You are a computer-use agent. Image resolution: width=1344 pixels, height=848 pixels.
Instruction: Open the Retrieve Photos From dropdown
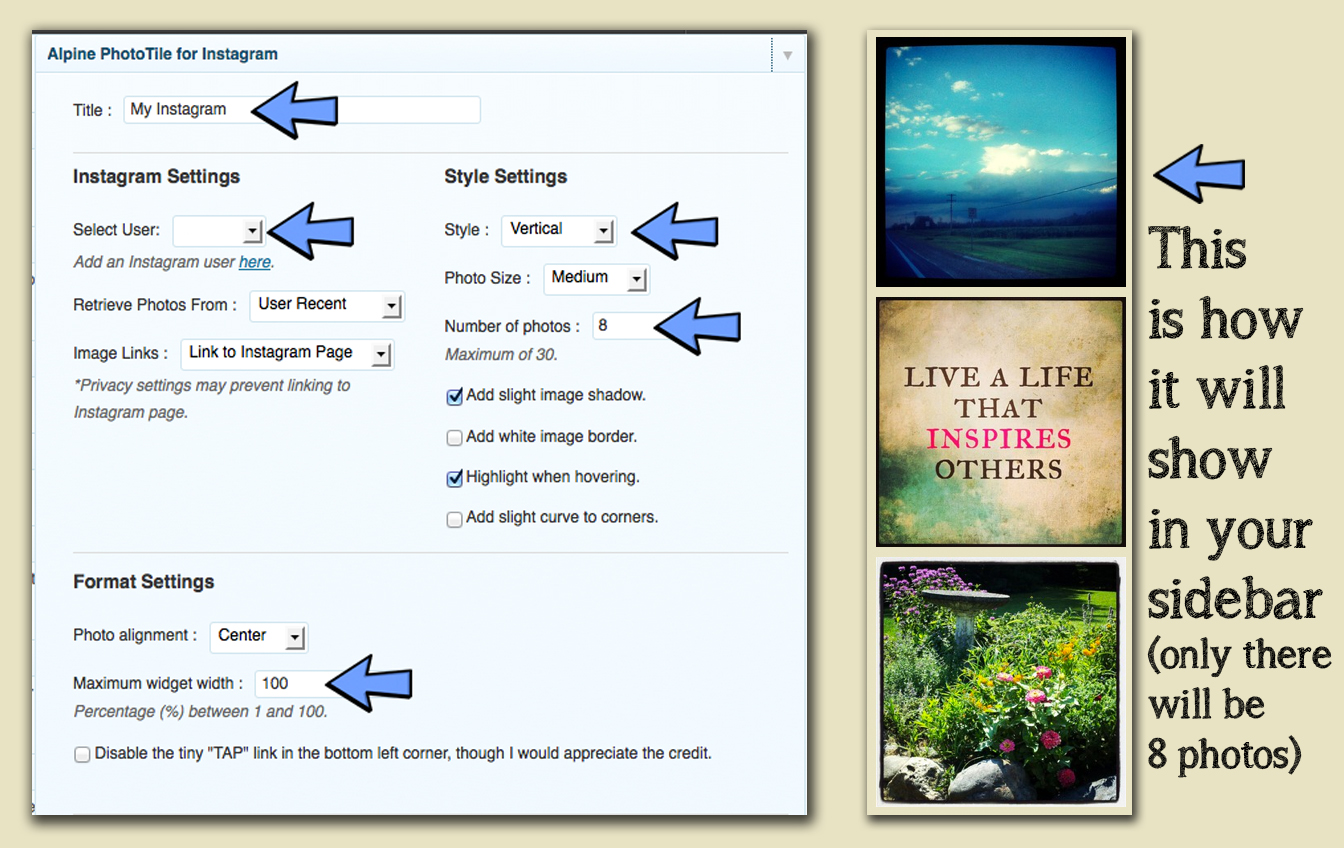point(327,305)
